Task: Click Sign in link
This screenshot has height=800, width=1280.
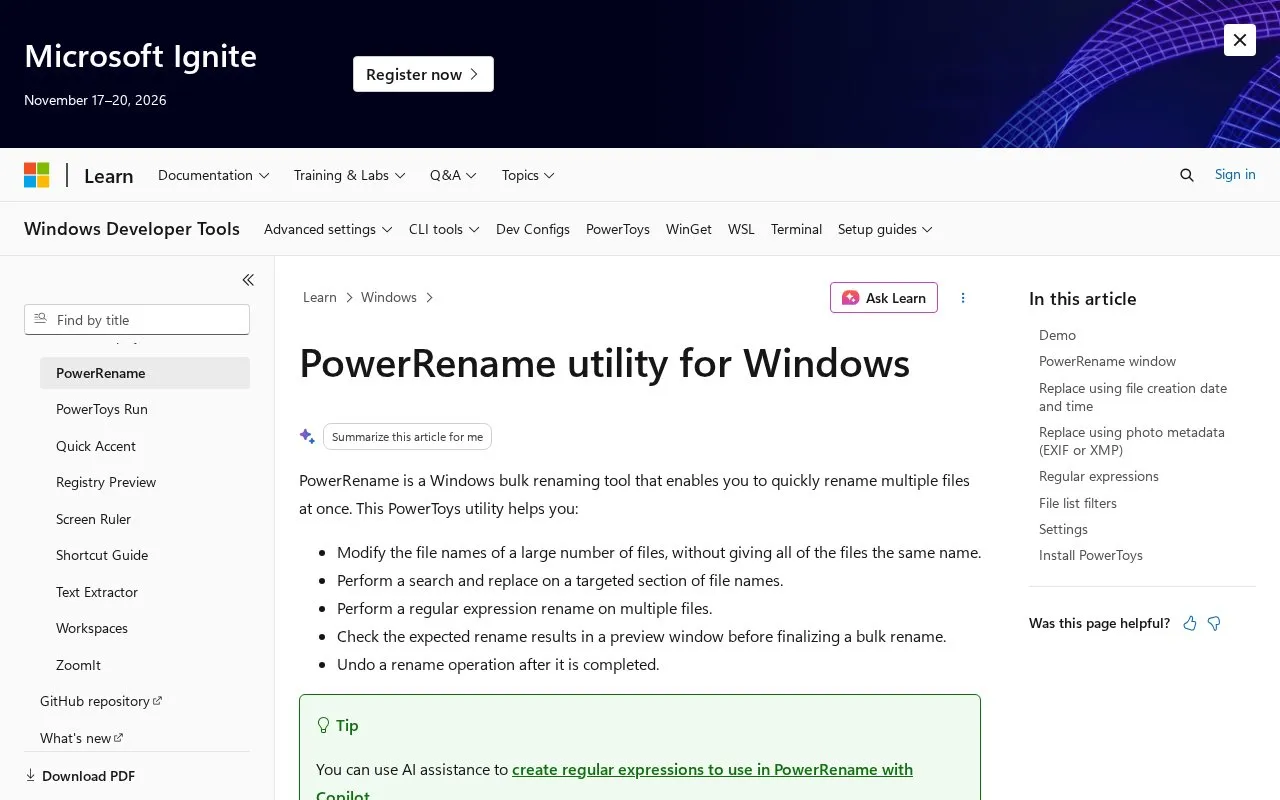Action: [x=1235, y=174]
